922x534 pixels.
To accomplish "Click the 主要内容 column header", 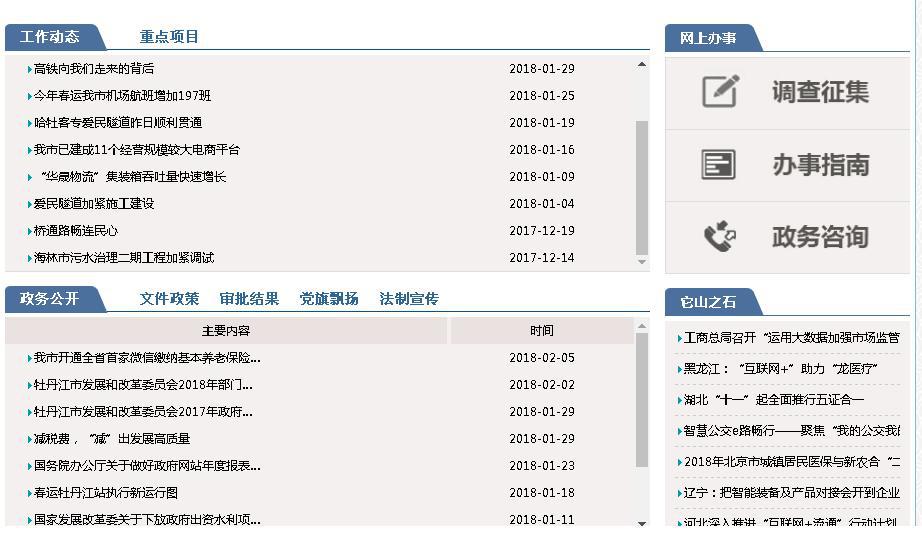I will 226,331.
